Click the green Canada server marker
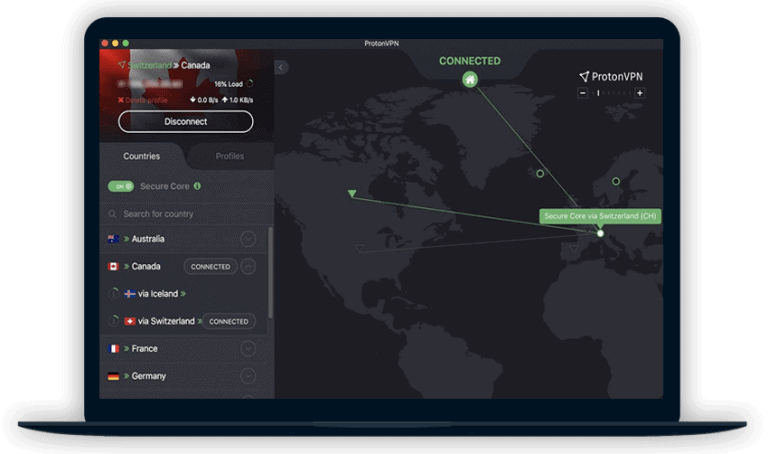The image size is (768, 454). (x=352, y=193)
